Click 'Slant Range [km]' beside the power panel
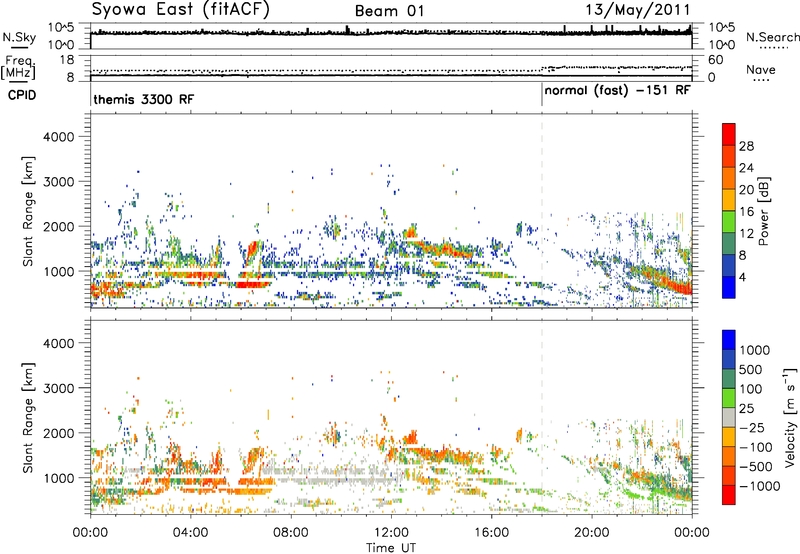 tap(28, 211)
